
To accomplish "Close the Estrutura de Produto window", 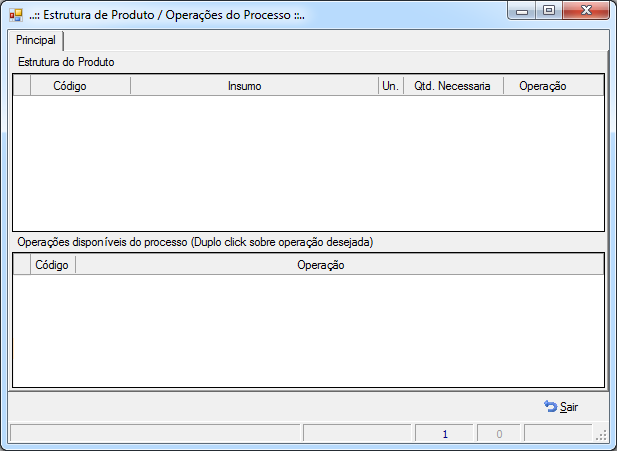I will 586,11.
